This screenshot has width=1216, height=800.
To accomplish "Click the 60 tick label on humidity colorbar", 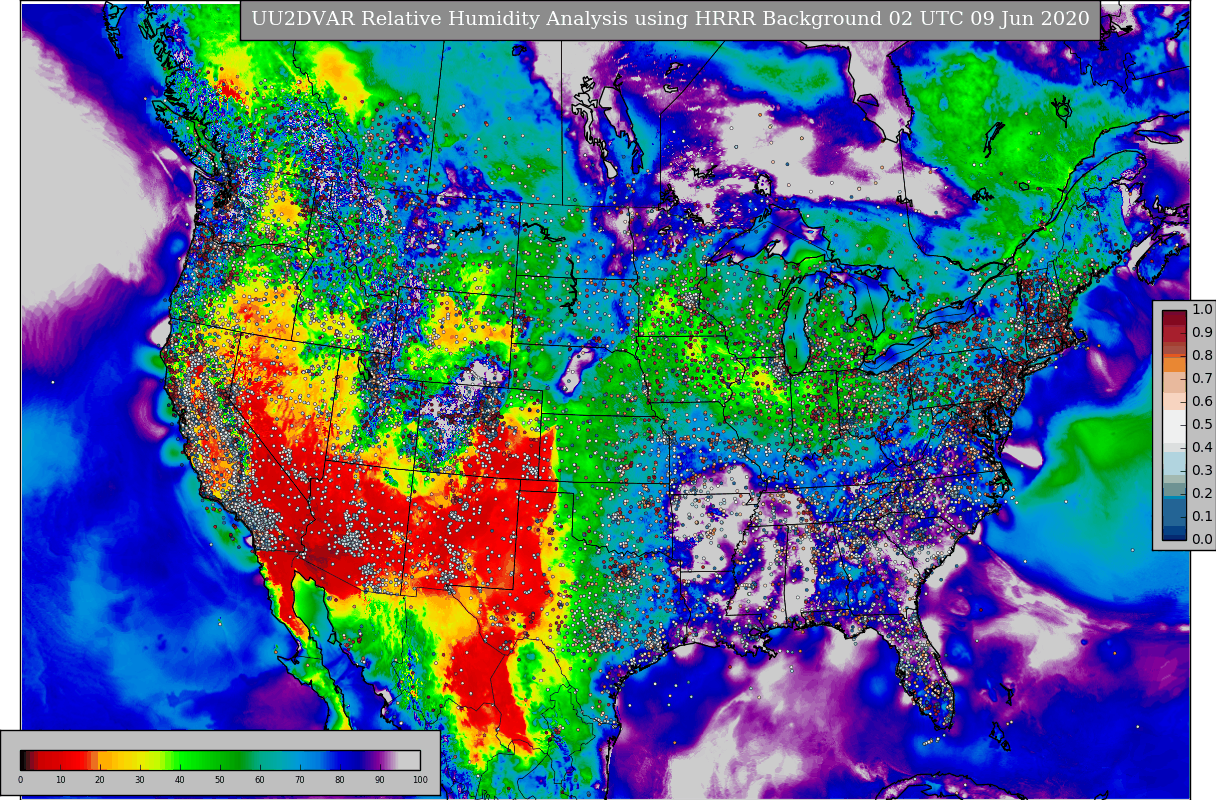I will pos(260,780).
